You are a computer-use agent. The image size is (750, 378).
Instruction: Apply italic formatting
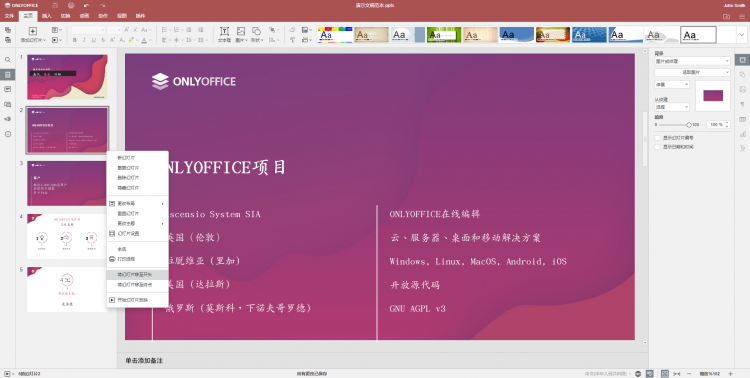tap(84, 40)
